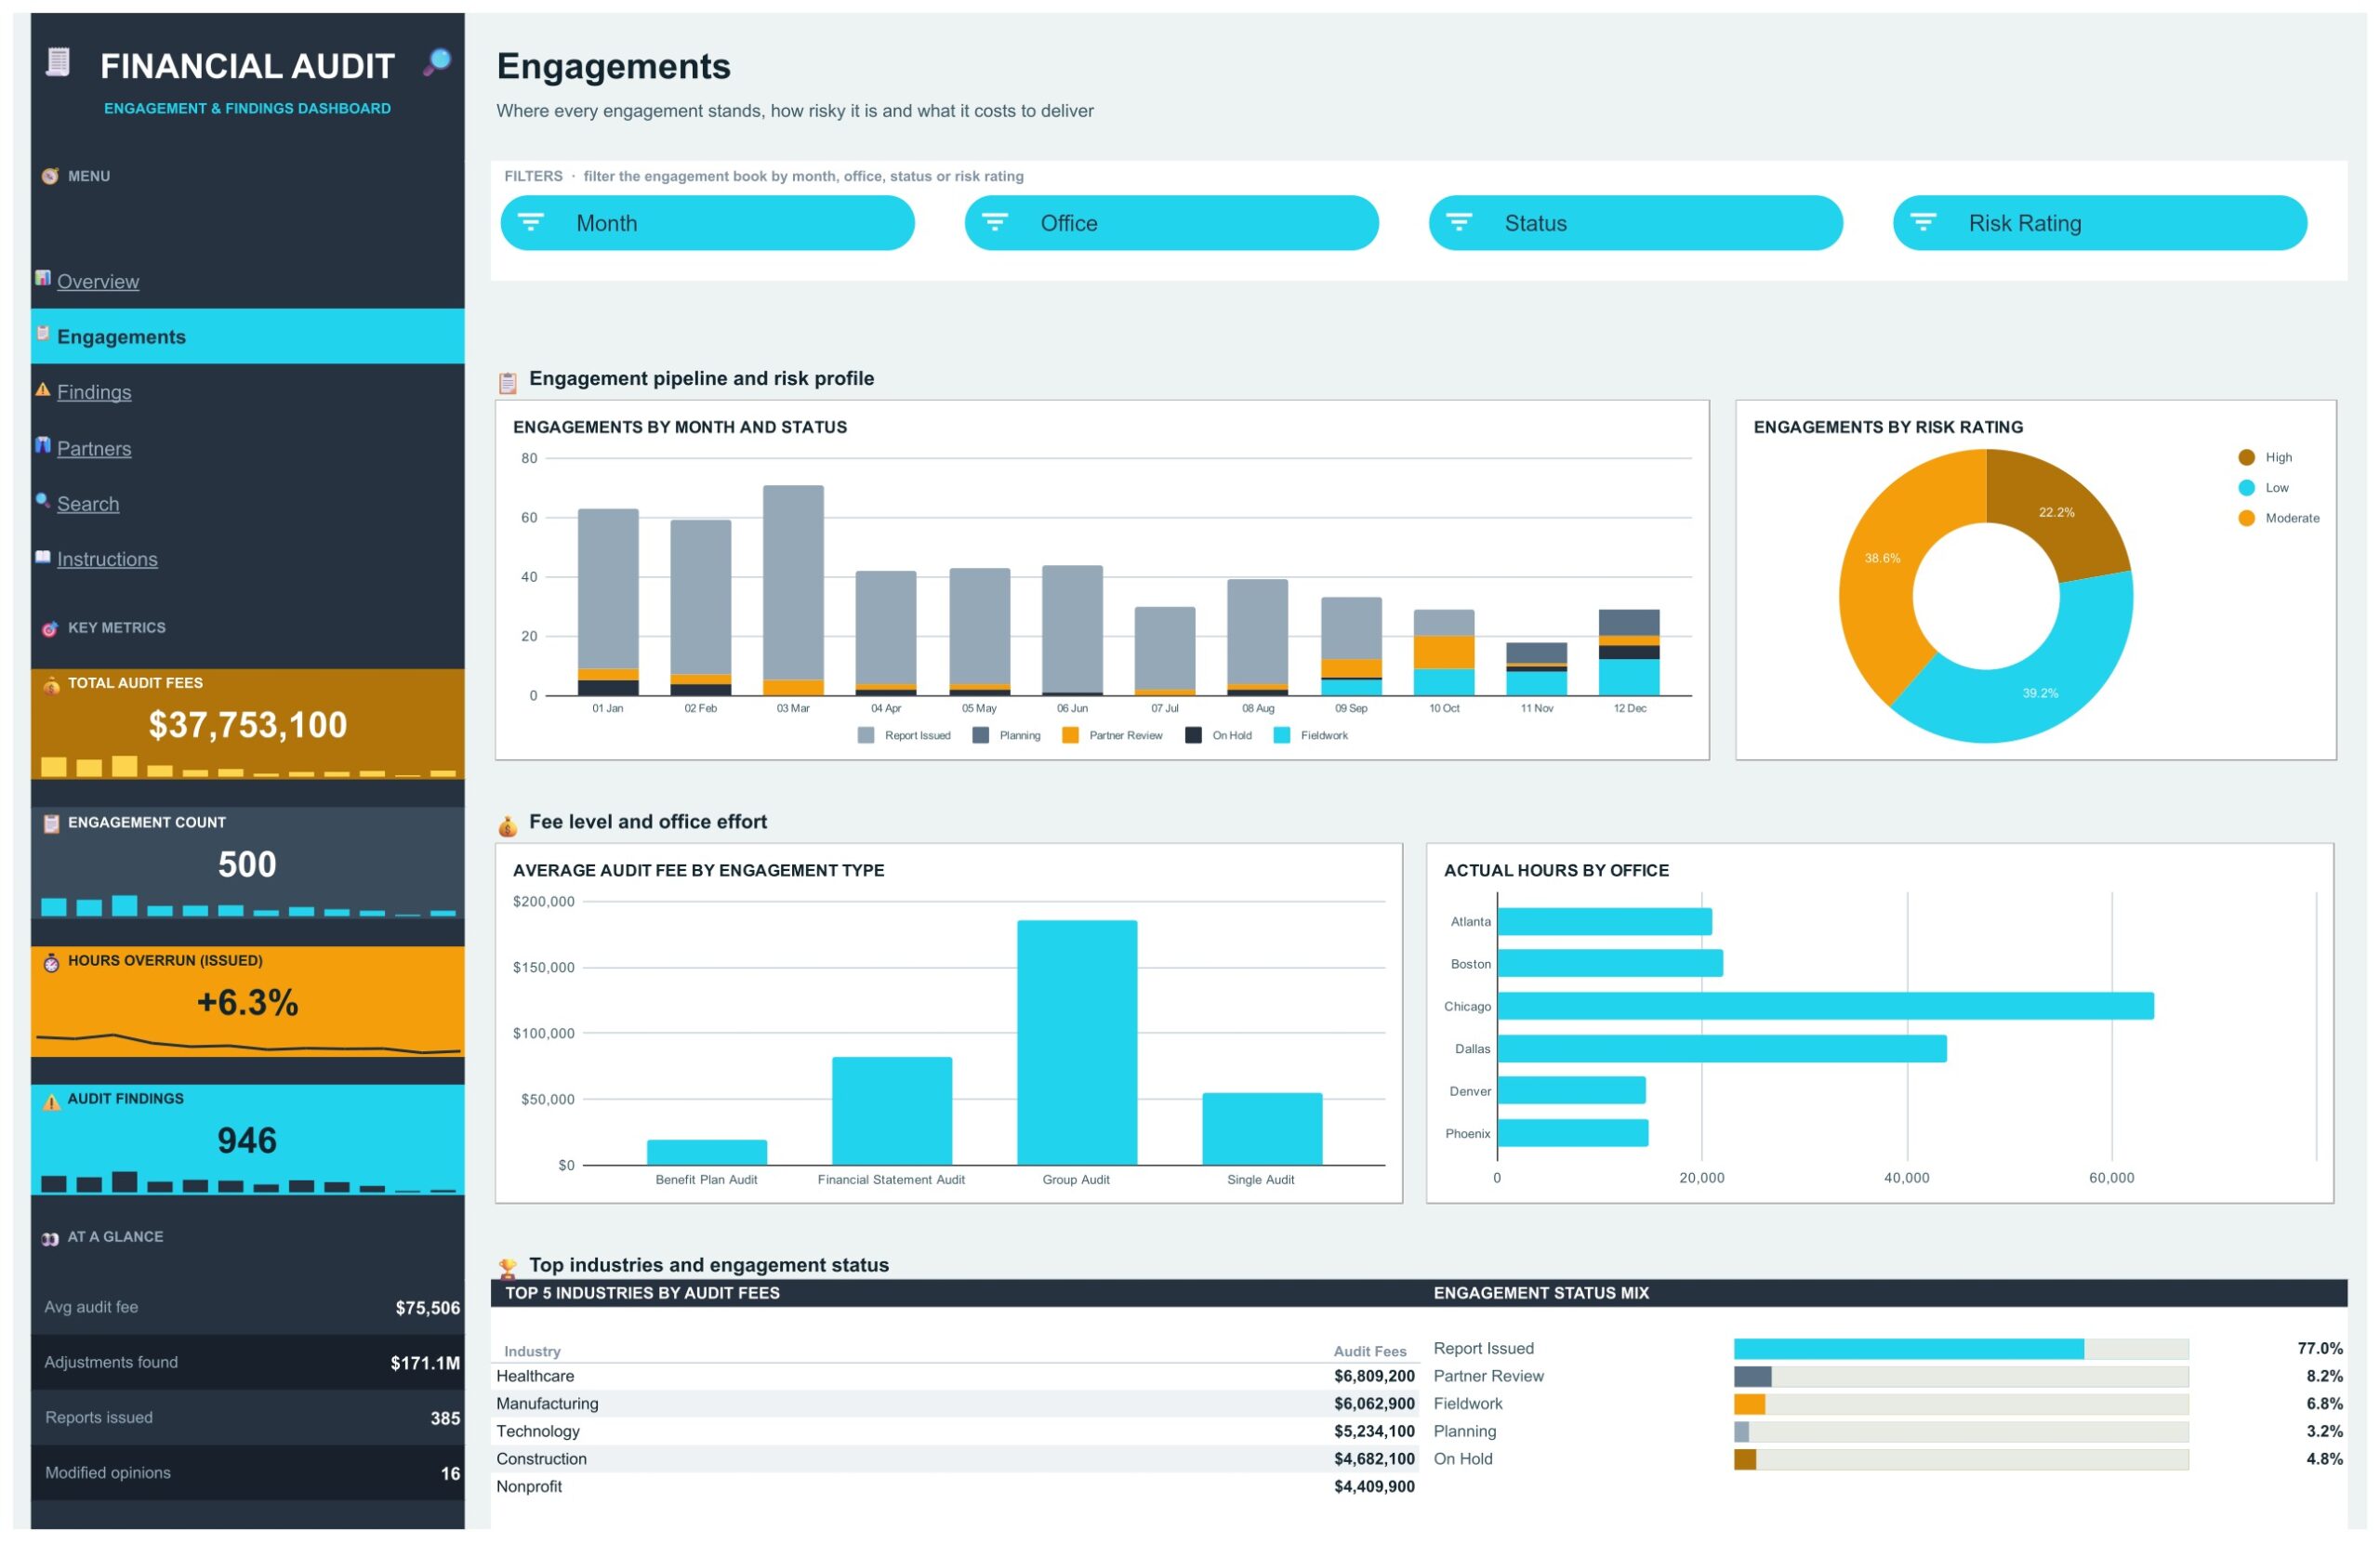The width and height of the screenshot is (2380, 1543).
Task: Toggle Planning legend swatch in status chart
Action: click(x=980, y=735)
